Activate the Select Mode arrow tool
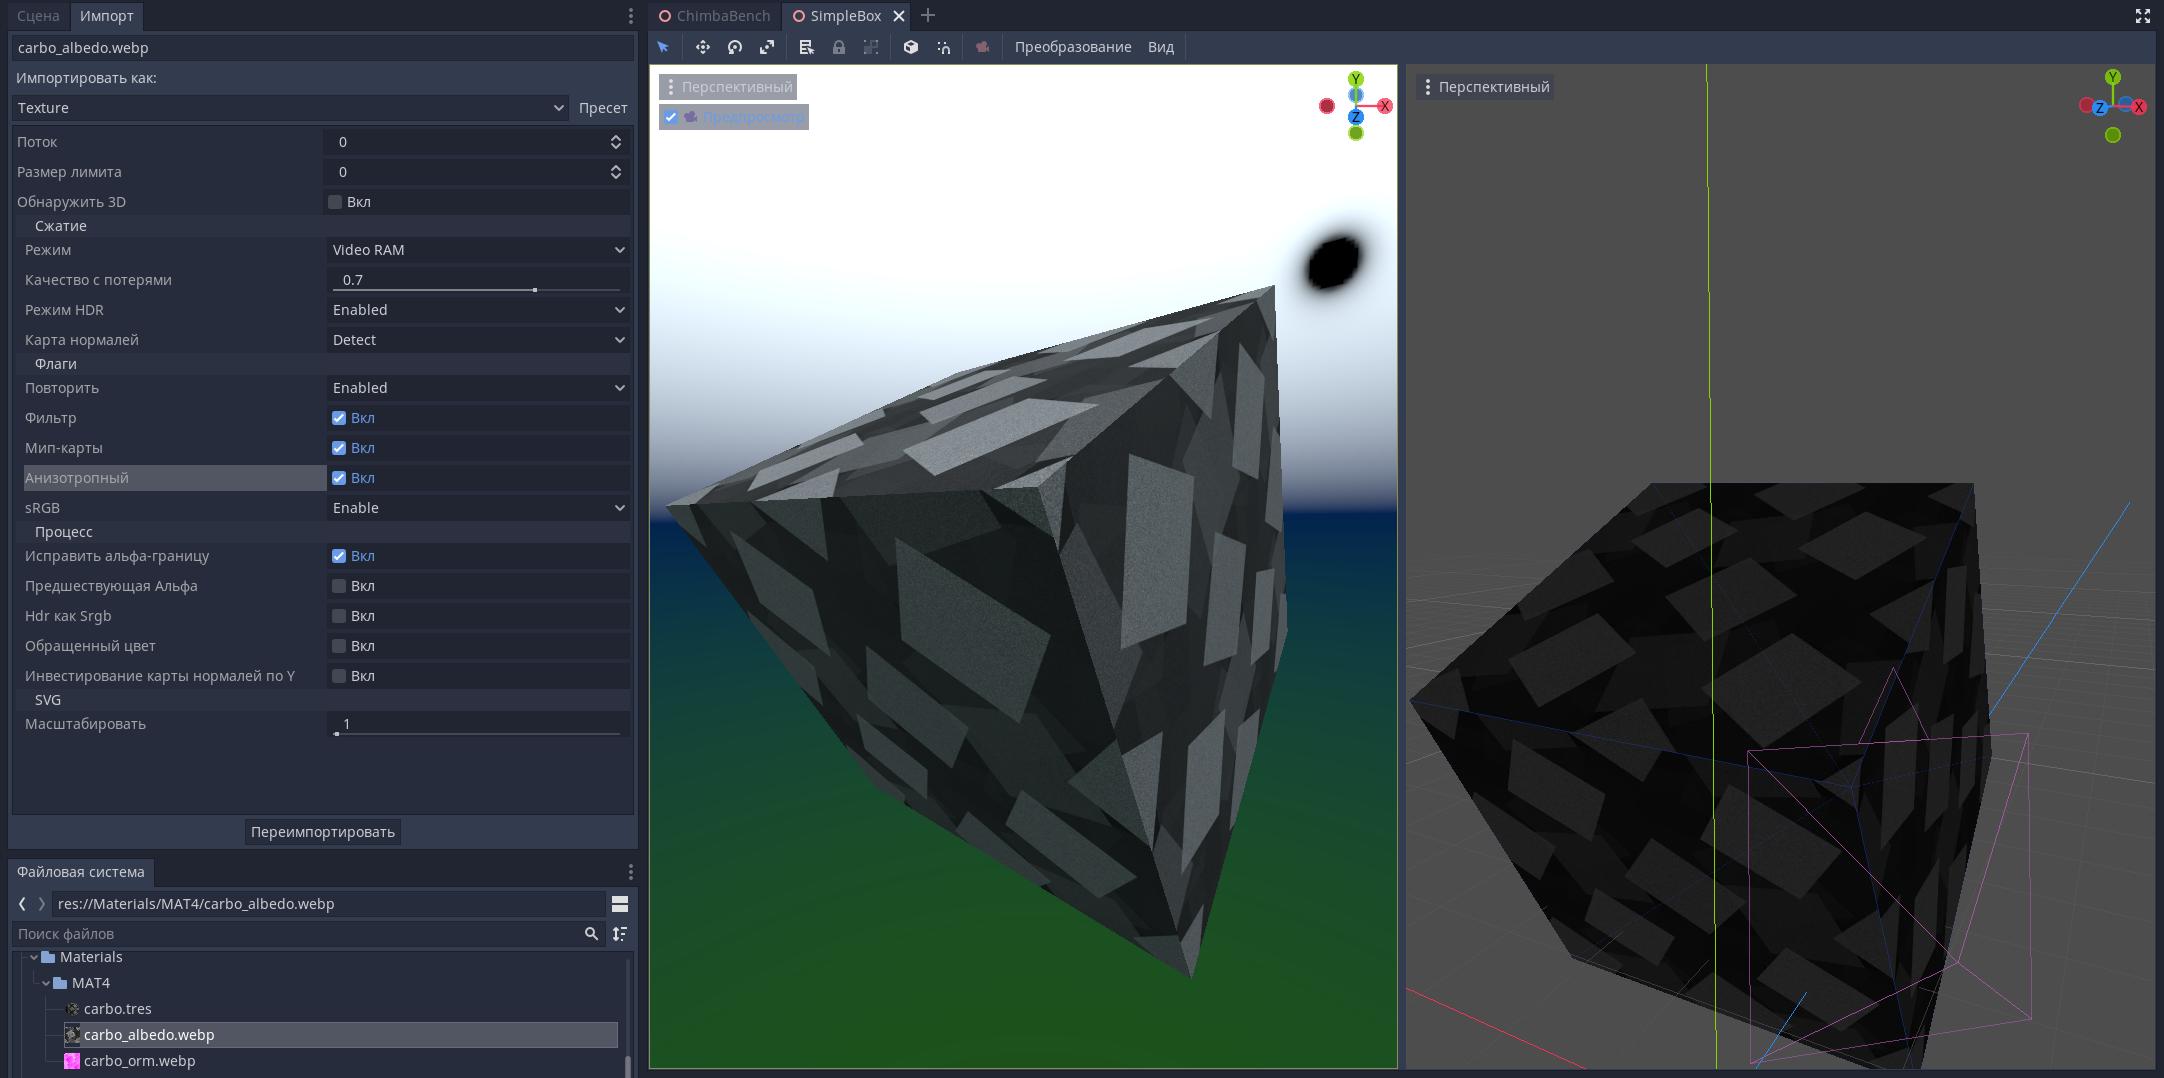Viewport: 2164px width, 1078px height. [x=663, y=47]
